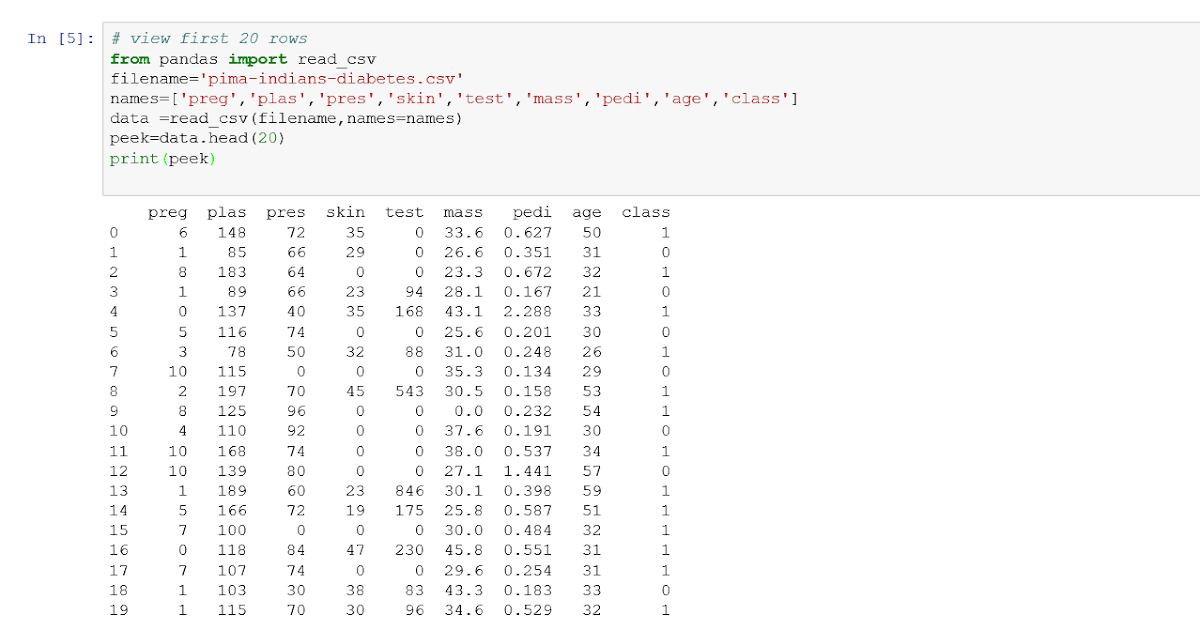Click the print(peek) statement
Image resolution: width=1200 pixels, height=630 pixels.
pos(163,157)
